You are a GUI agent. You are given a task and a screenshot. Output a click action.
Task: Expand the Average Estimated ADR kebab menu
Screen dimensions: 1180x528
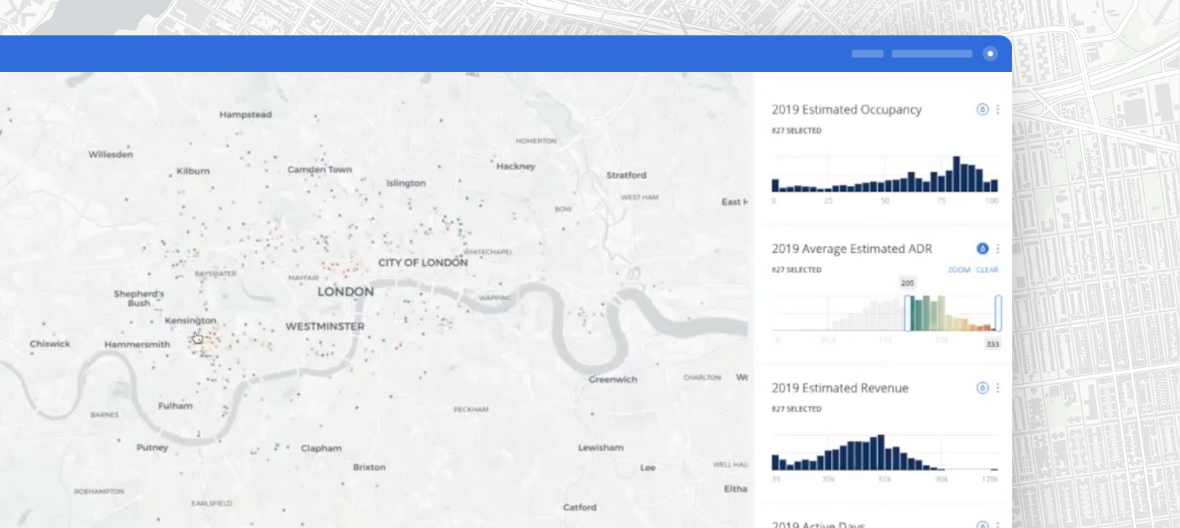(x=997, y=248)
